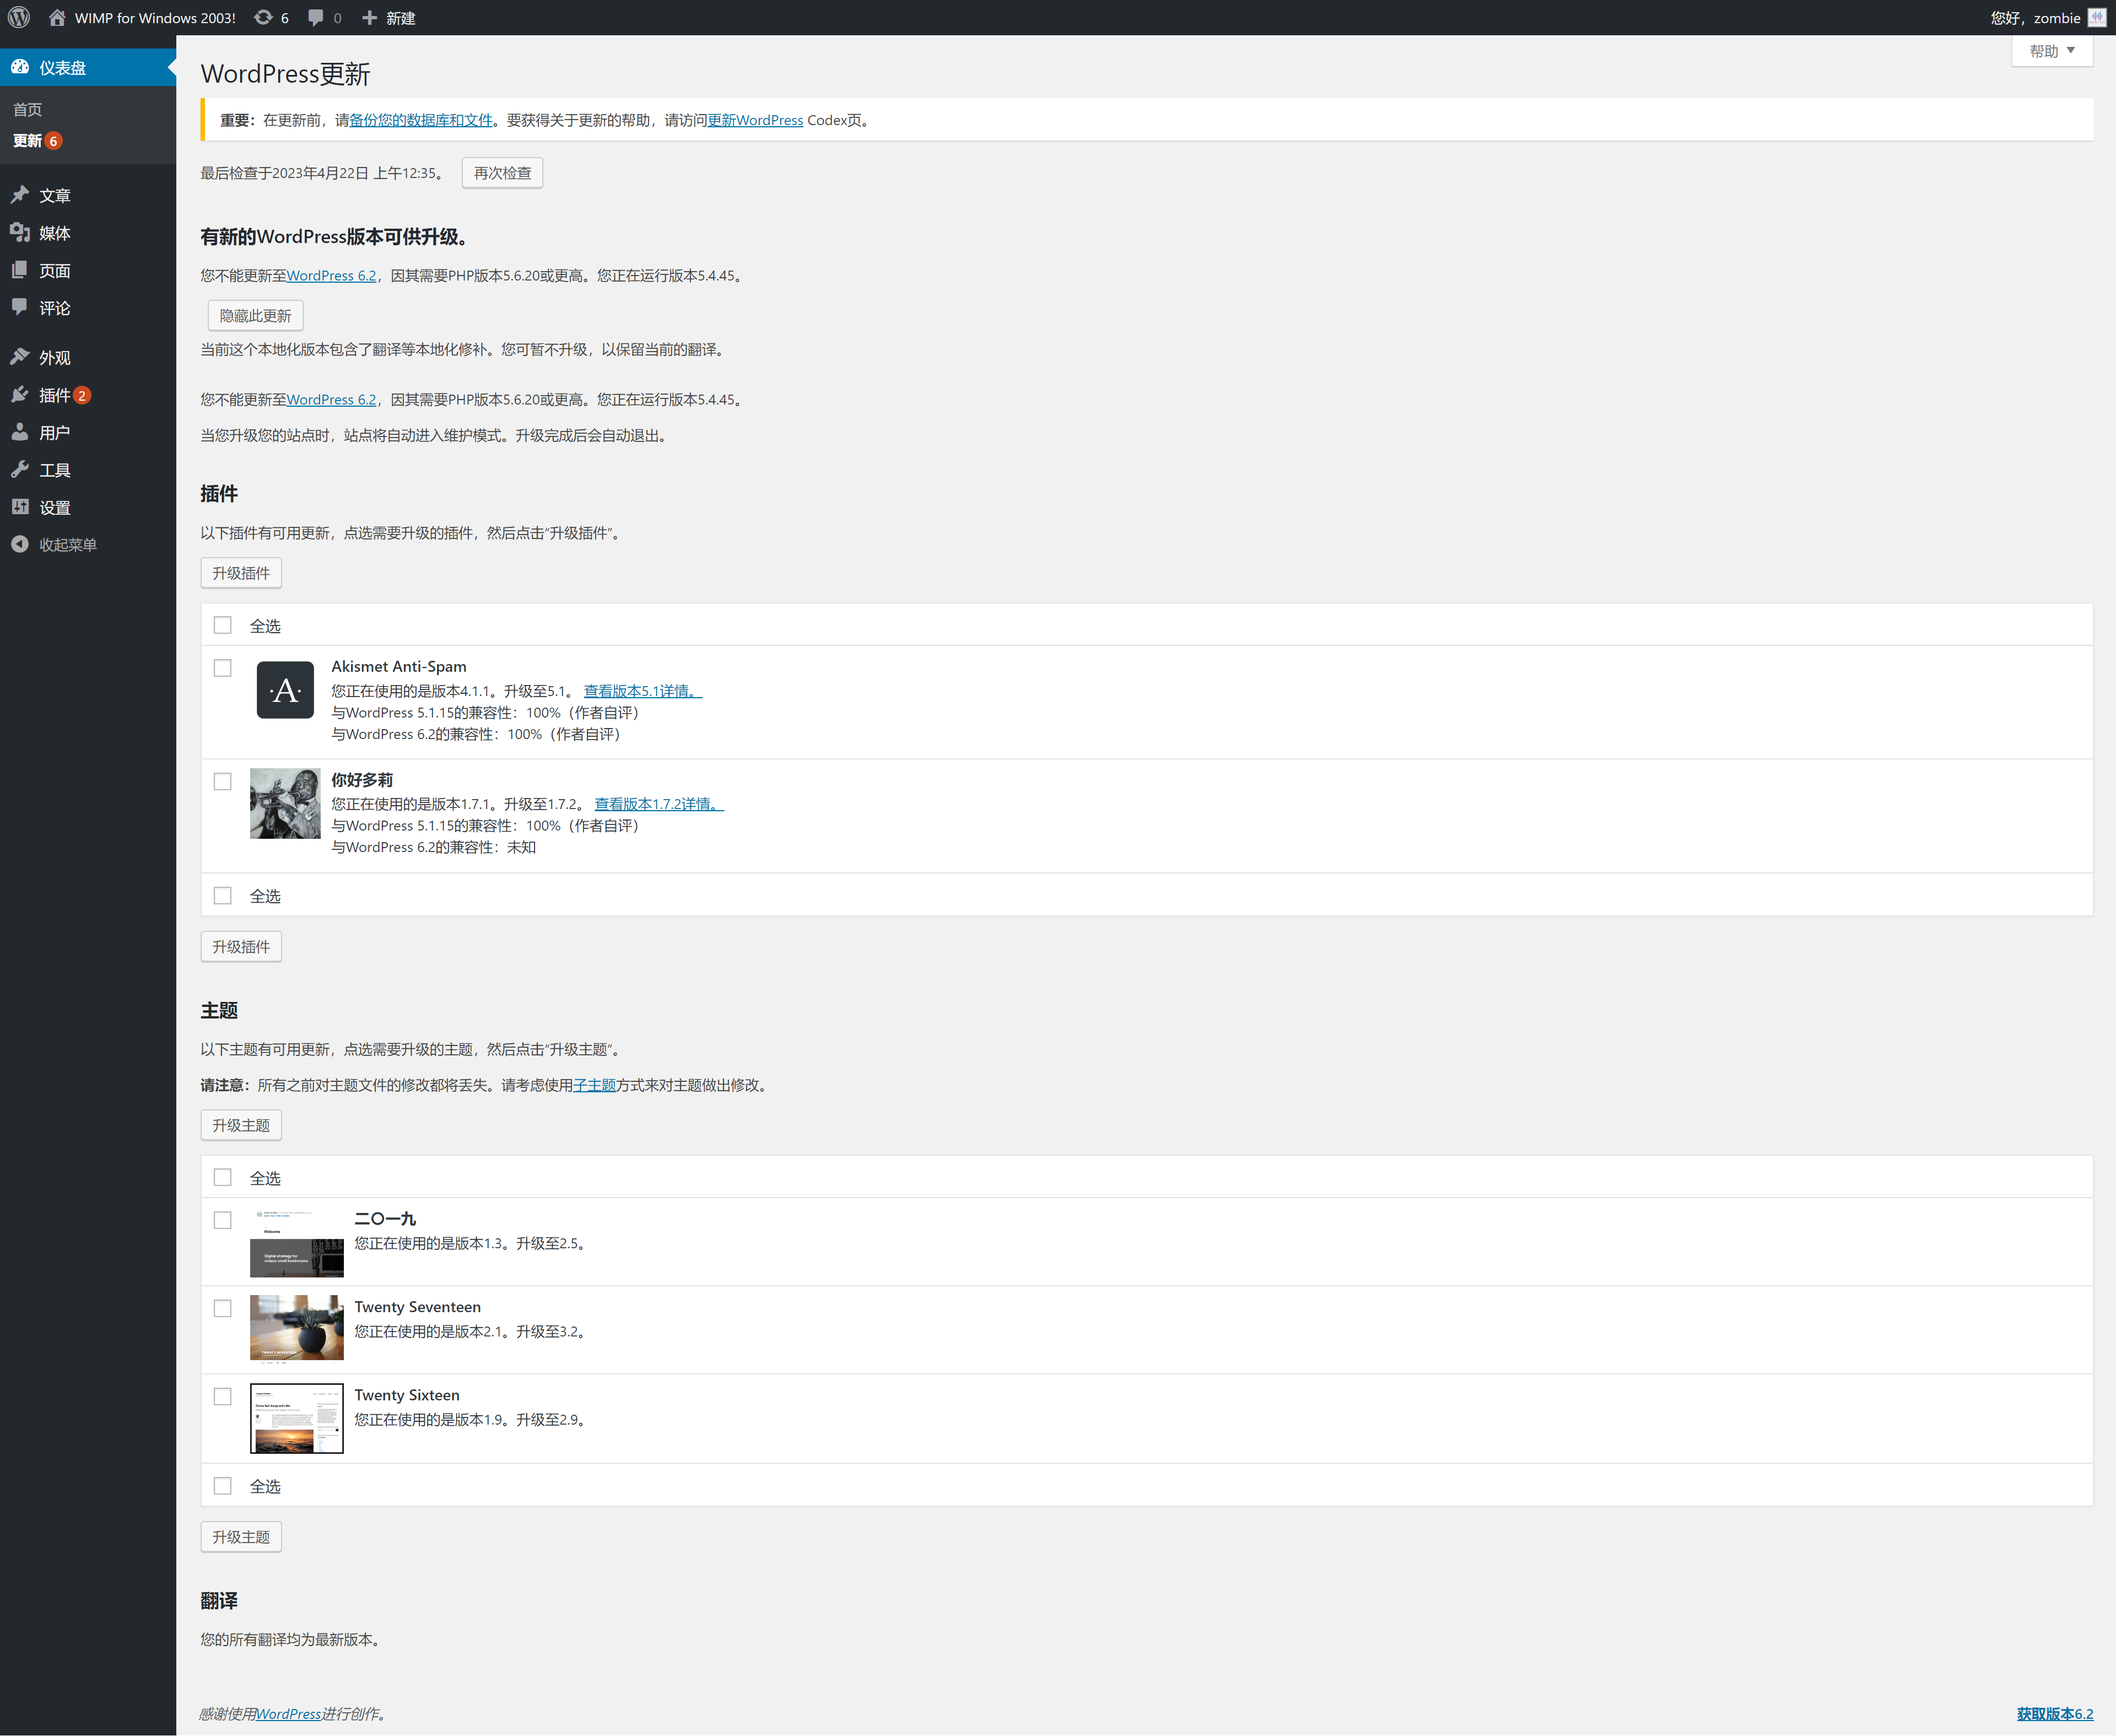This screenshot has width=2116, height=1736.
Task: Open the 查看版本5.1详情 link
Action: tap(643, 691)
